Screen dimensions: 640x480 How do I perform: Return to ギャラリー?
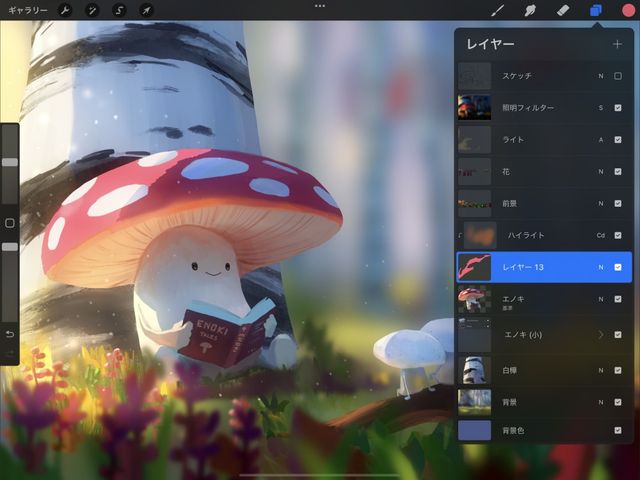(x=28, y=10)
